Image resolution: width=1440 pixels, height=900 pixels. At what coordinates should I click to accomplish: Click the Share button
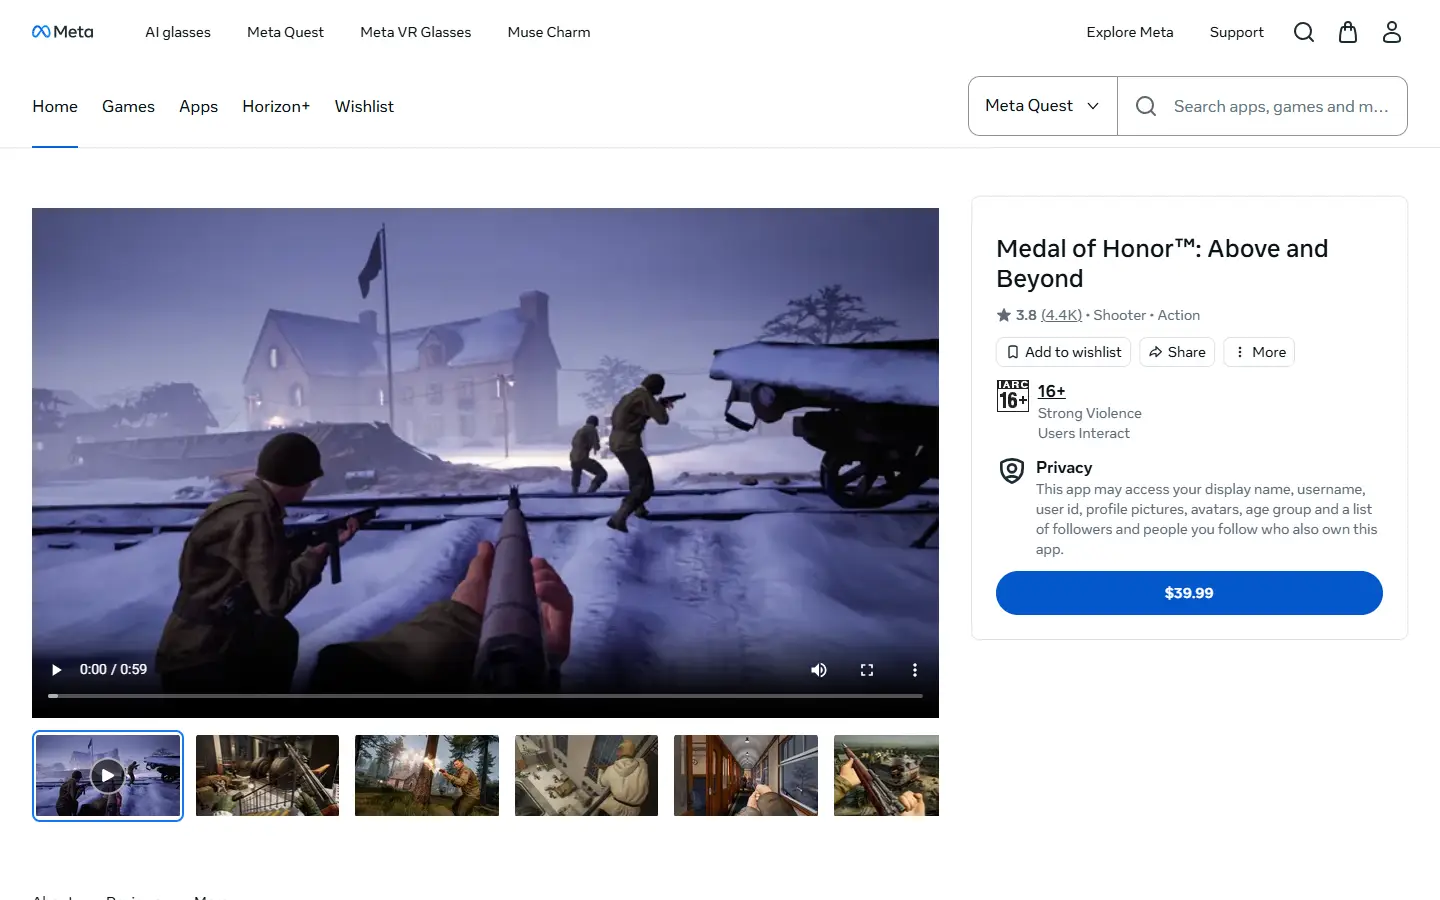coord(1177,352)
